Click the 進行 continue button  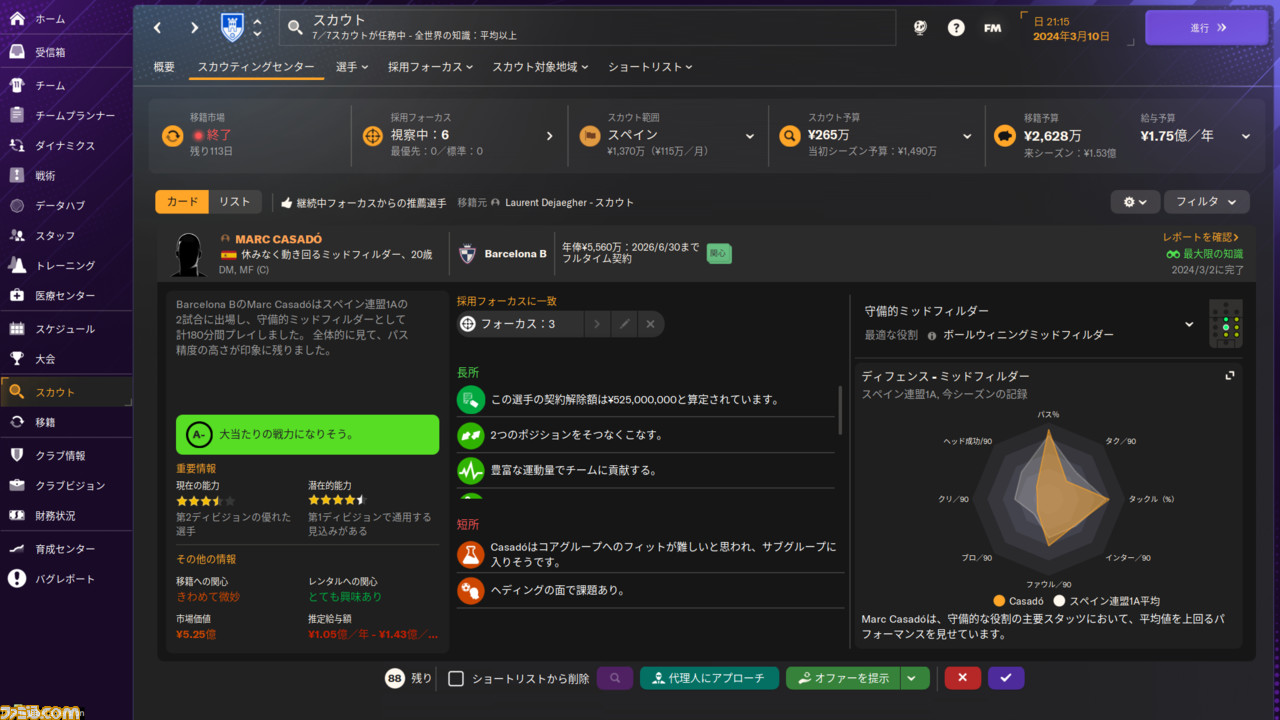[x=1206, y=28]
